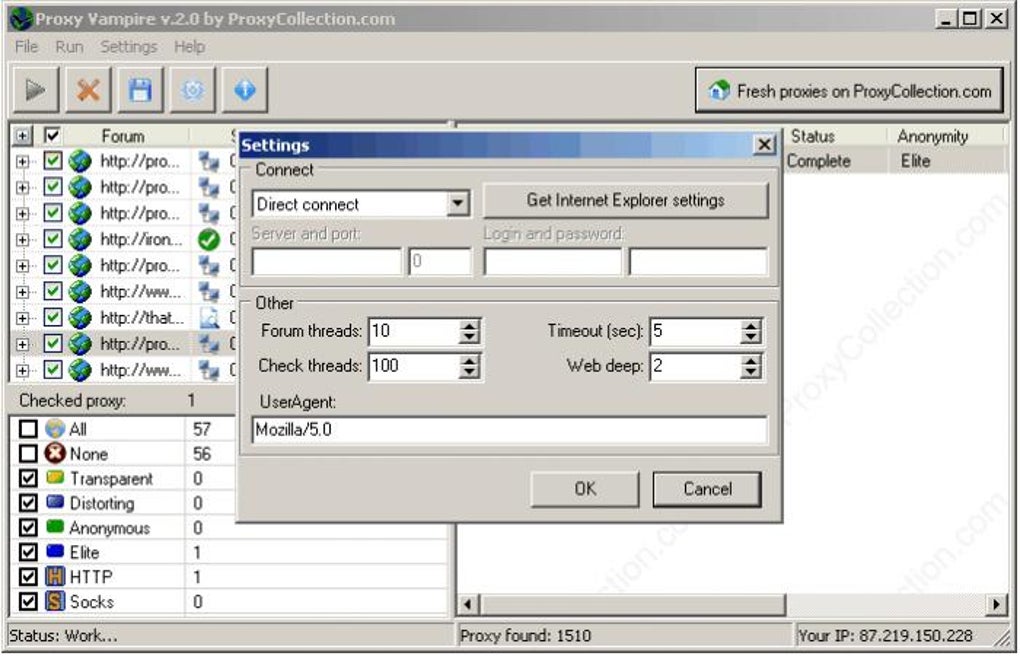Click the Proxy Vampire title bar app icon
The image size is (1020, 656).
(21, 18)
